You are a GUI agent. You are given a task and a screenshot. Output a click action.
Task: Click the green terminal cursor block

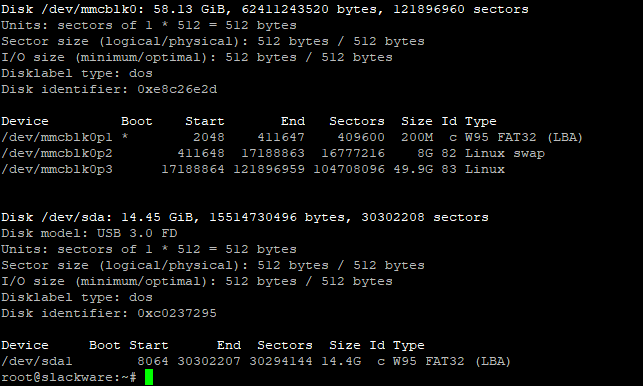pos(149,377)
